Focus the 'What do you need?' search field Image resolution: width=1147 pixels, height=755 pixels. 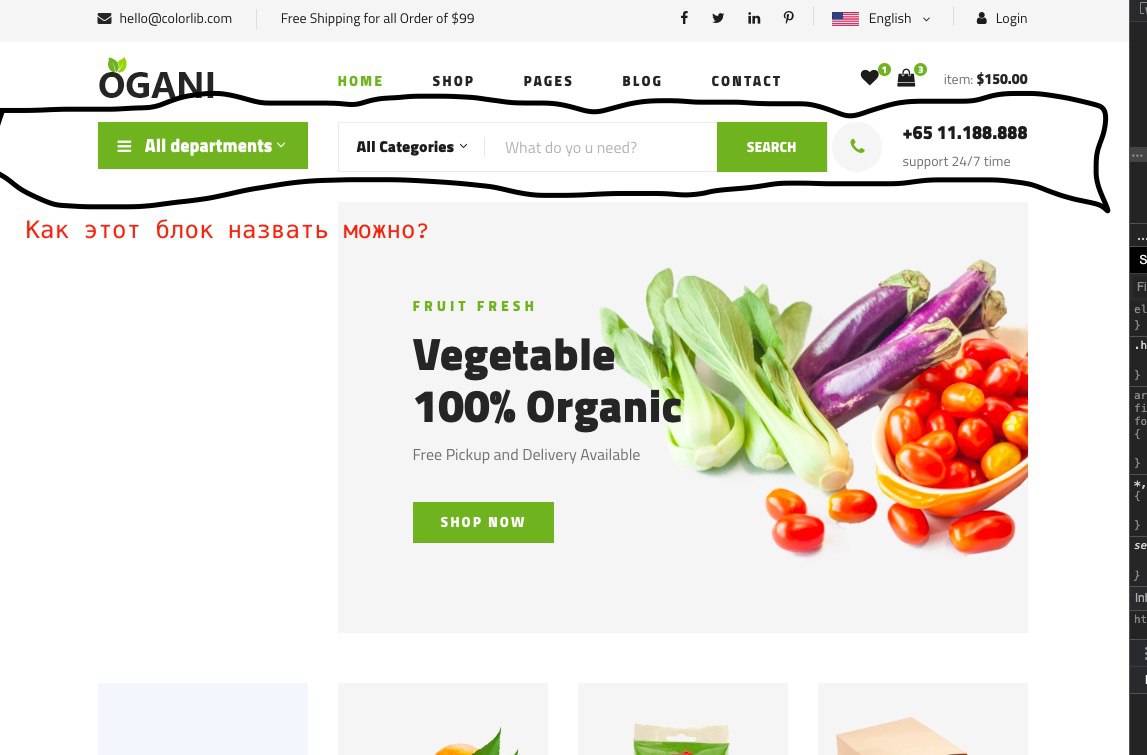(601, 147)
